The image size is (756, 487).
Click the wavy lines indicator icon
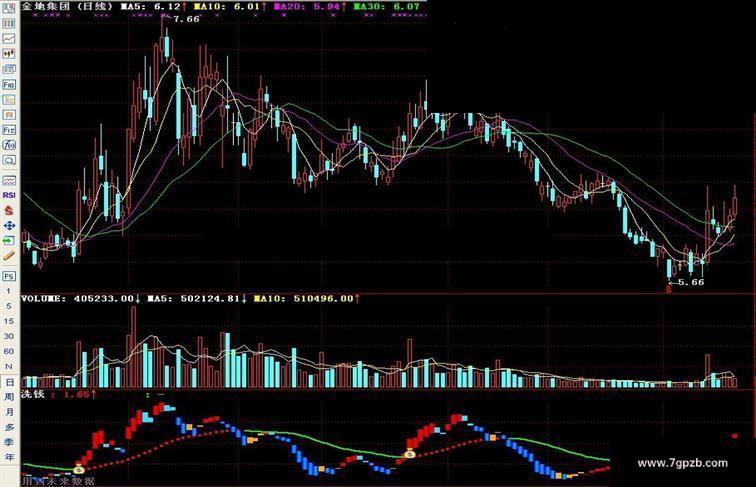tap(9, 180)
